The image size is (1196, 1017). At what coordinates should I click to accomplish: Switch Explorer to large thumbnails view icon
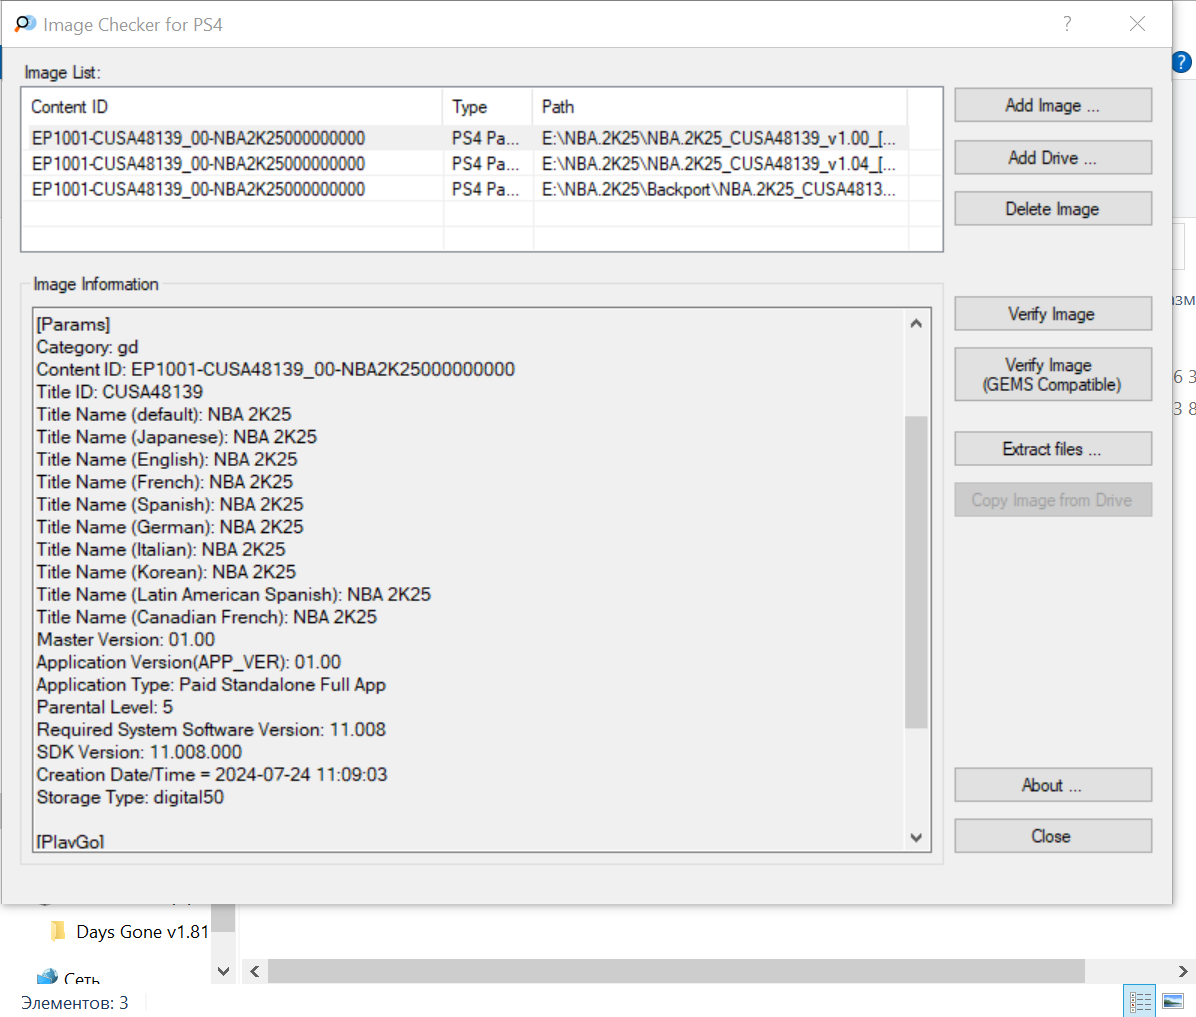pyautogui.click(x=1173, y=1000)
